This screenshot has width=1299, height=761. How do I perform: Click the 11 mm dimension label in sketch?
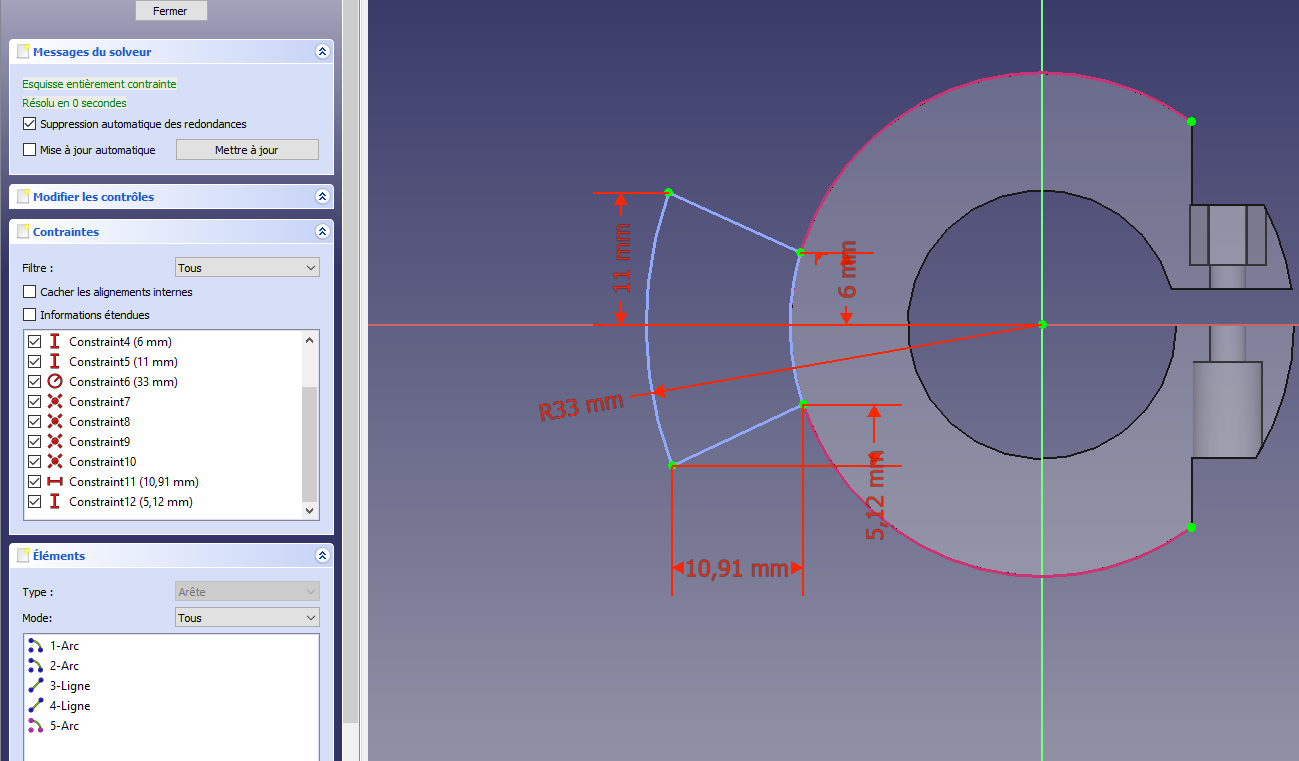[x=622, y=258]
